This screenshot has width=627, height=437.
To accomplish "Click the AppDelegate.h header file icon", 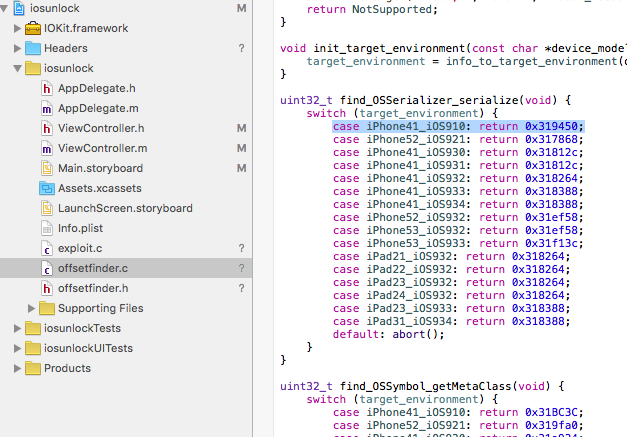I will click(47, 88).
